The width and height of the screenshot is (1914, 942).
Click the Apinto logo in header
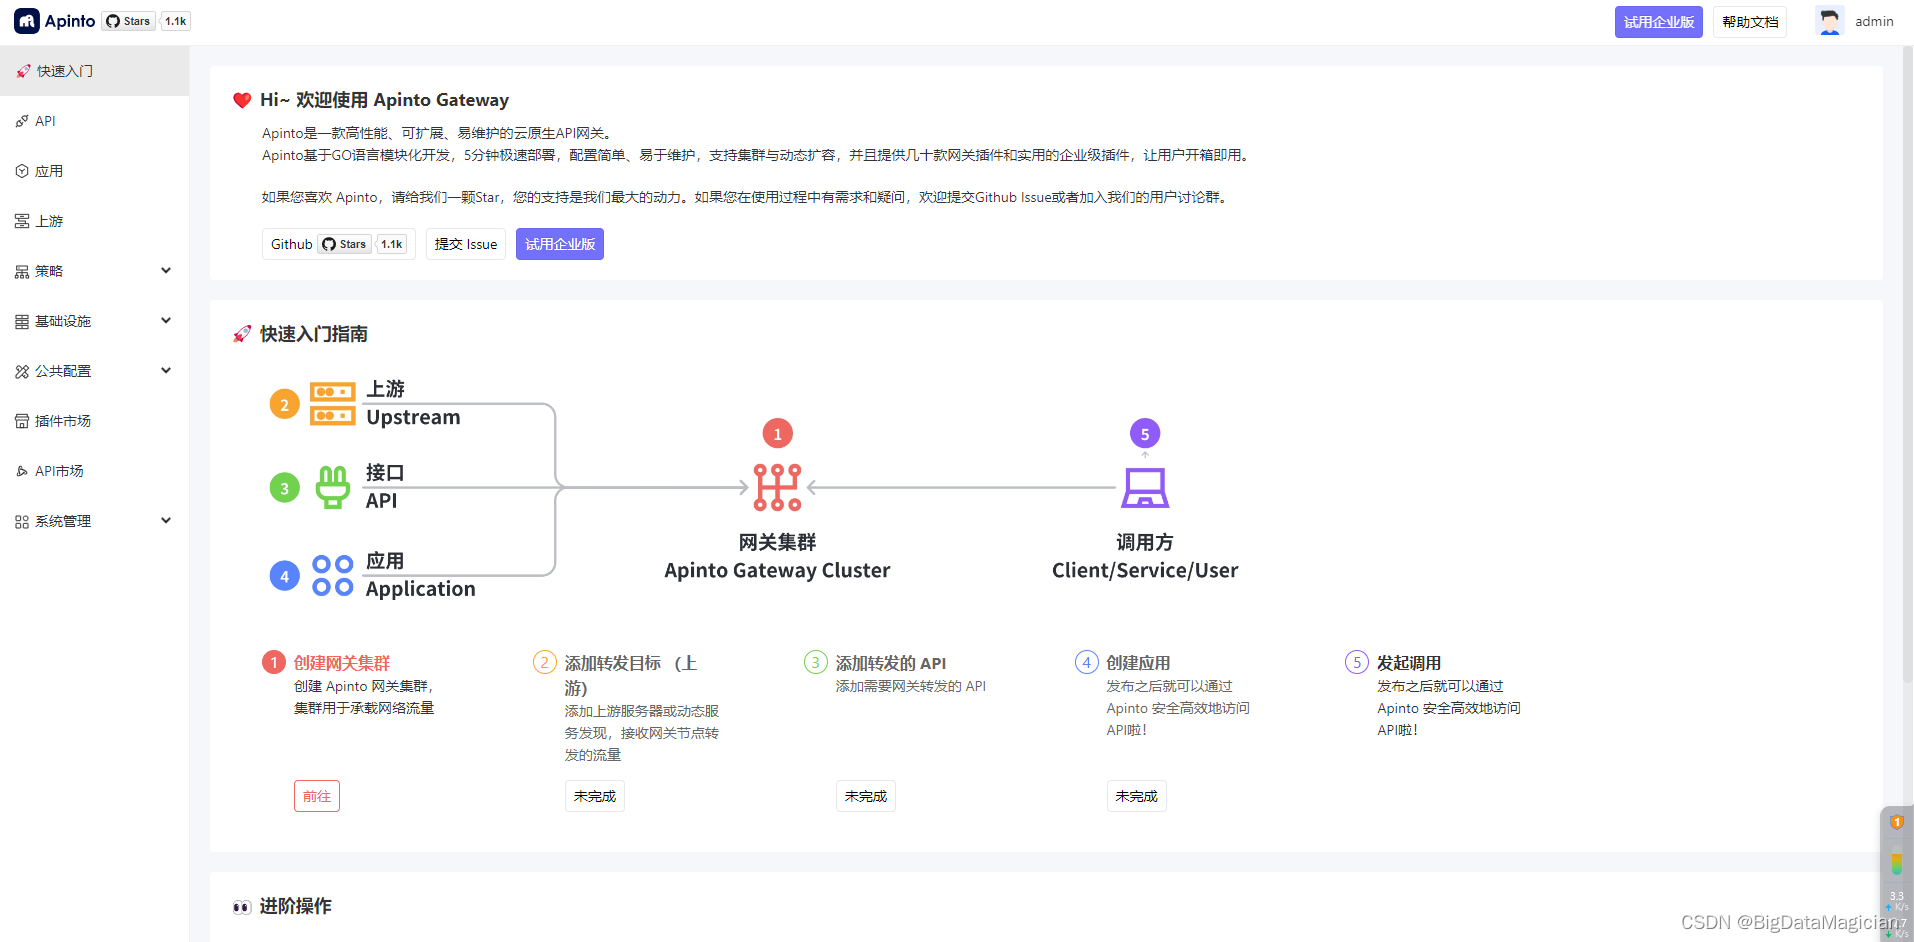click(55, 21)
